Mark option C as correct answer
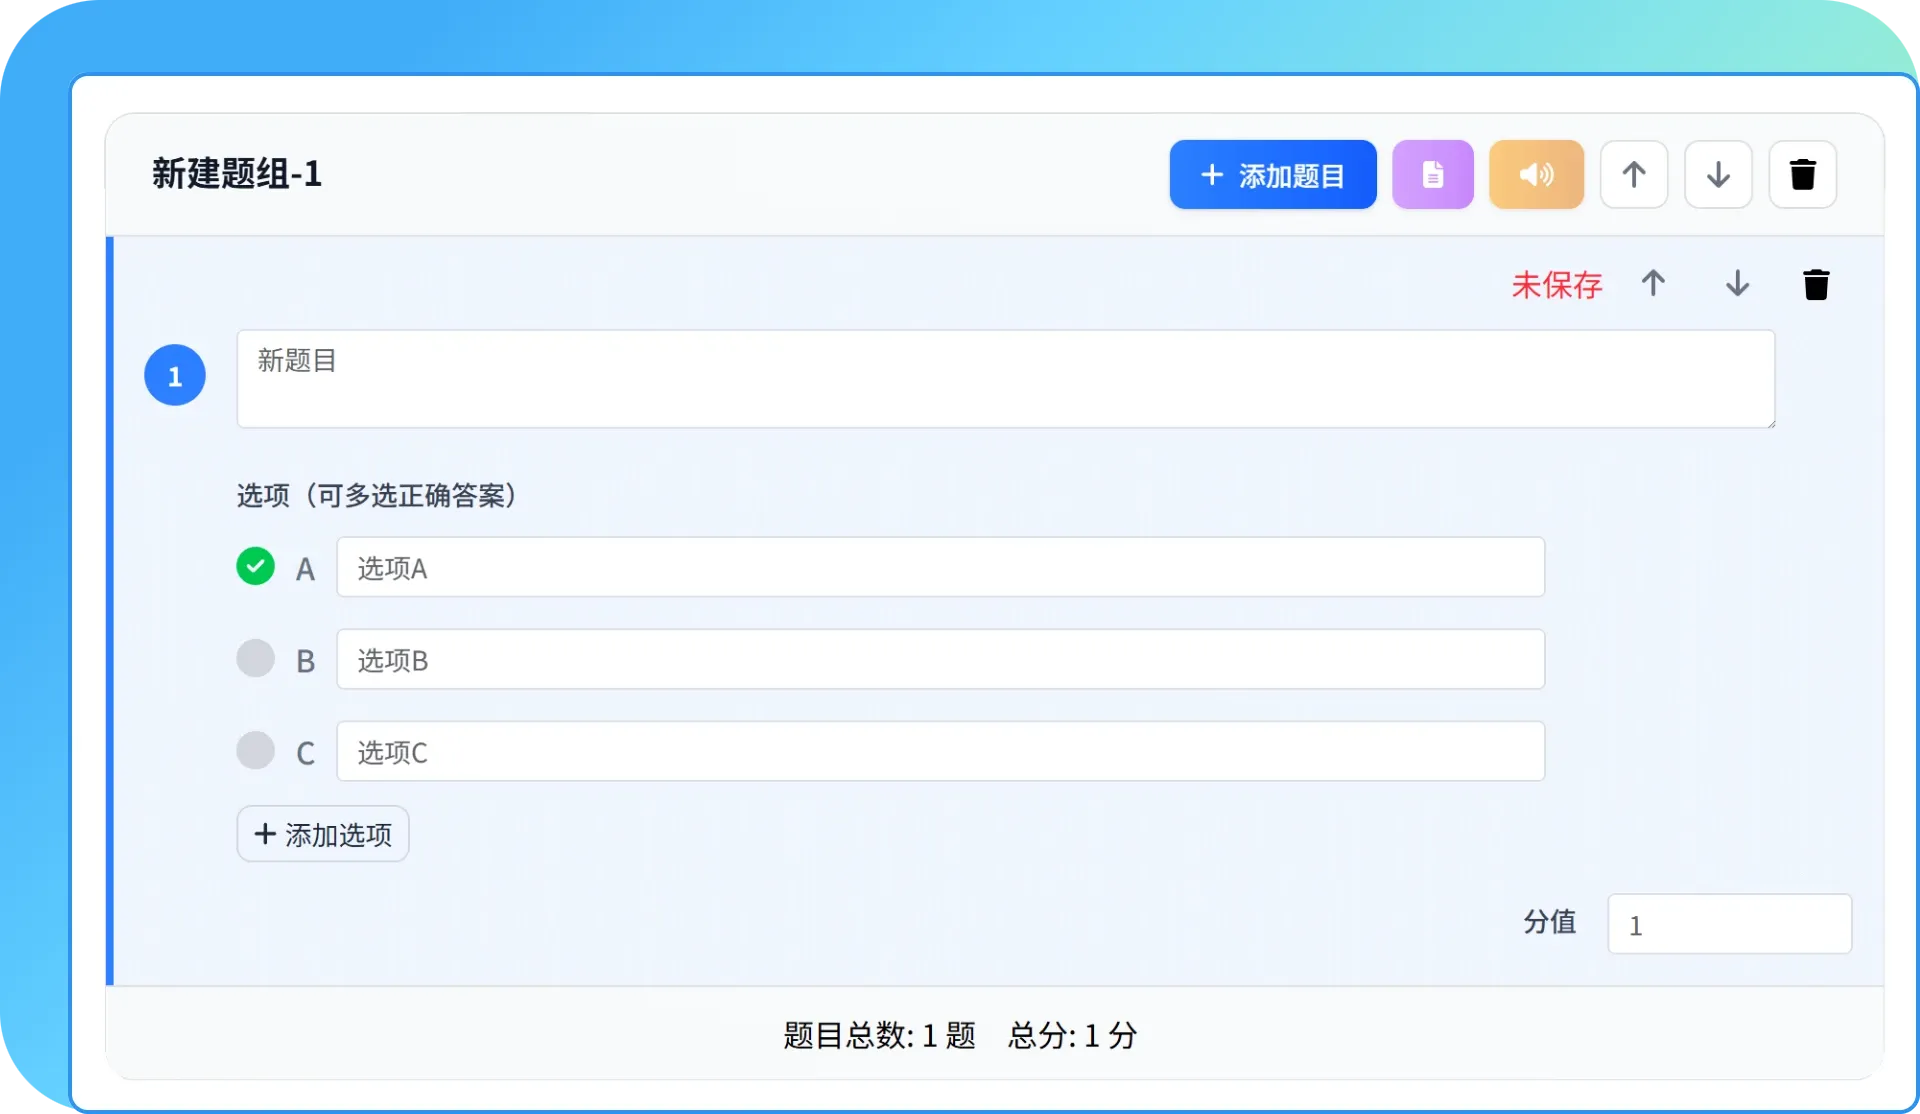The image size is (1920, 1114). coord(255,750)
